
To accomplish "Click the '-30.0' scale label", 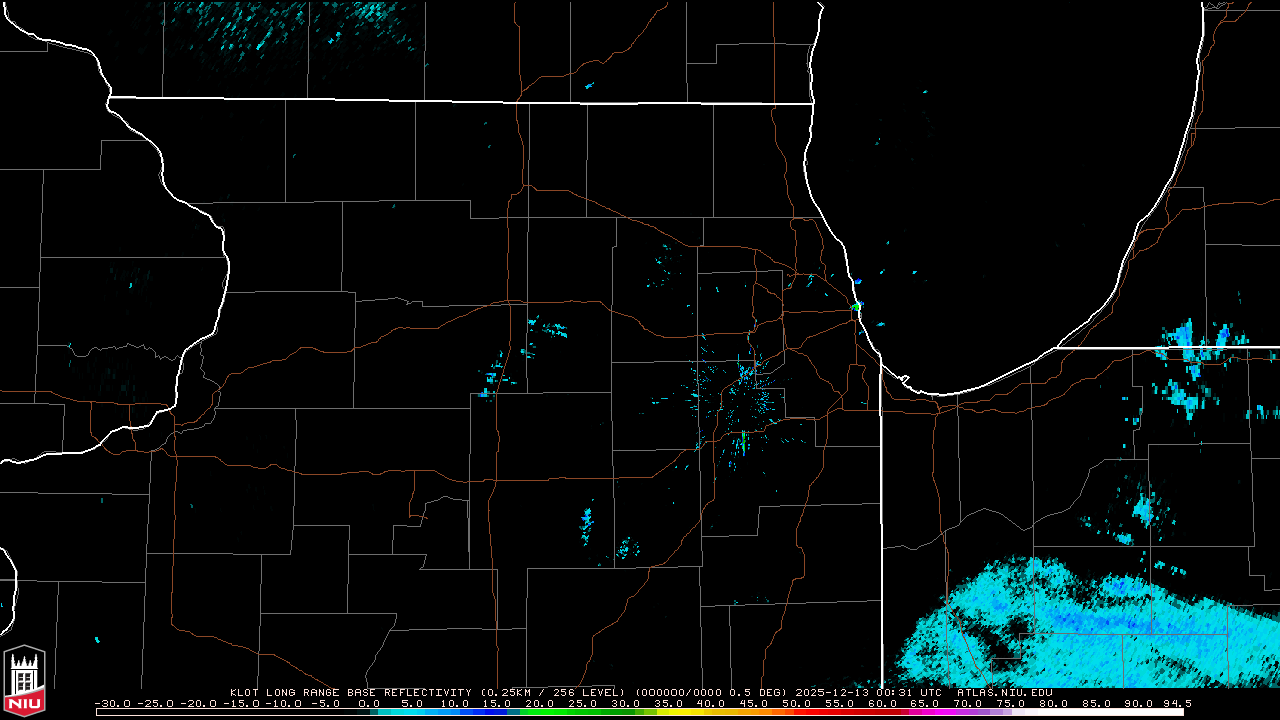I will [112, 703].
